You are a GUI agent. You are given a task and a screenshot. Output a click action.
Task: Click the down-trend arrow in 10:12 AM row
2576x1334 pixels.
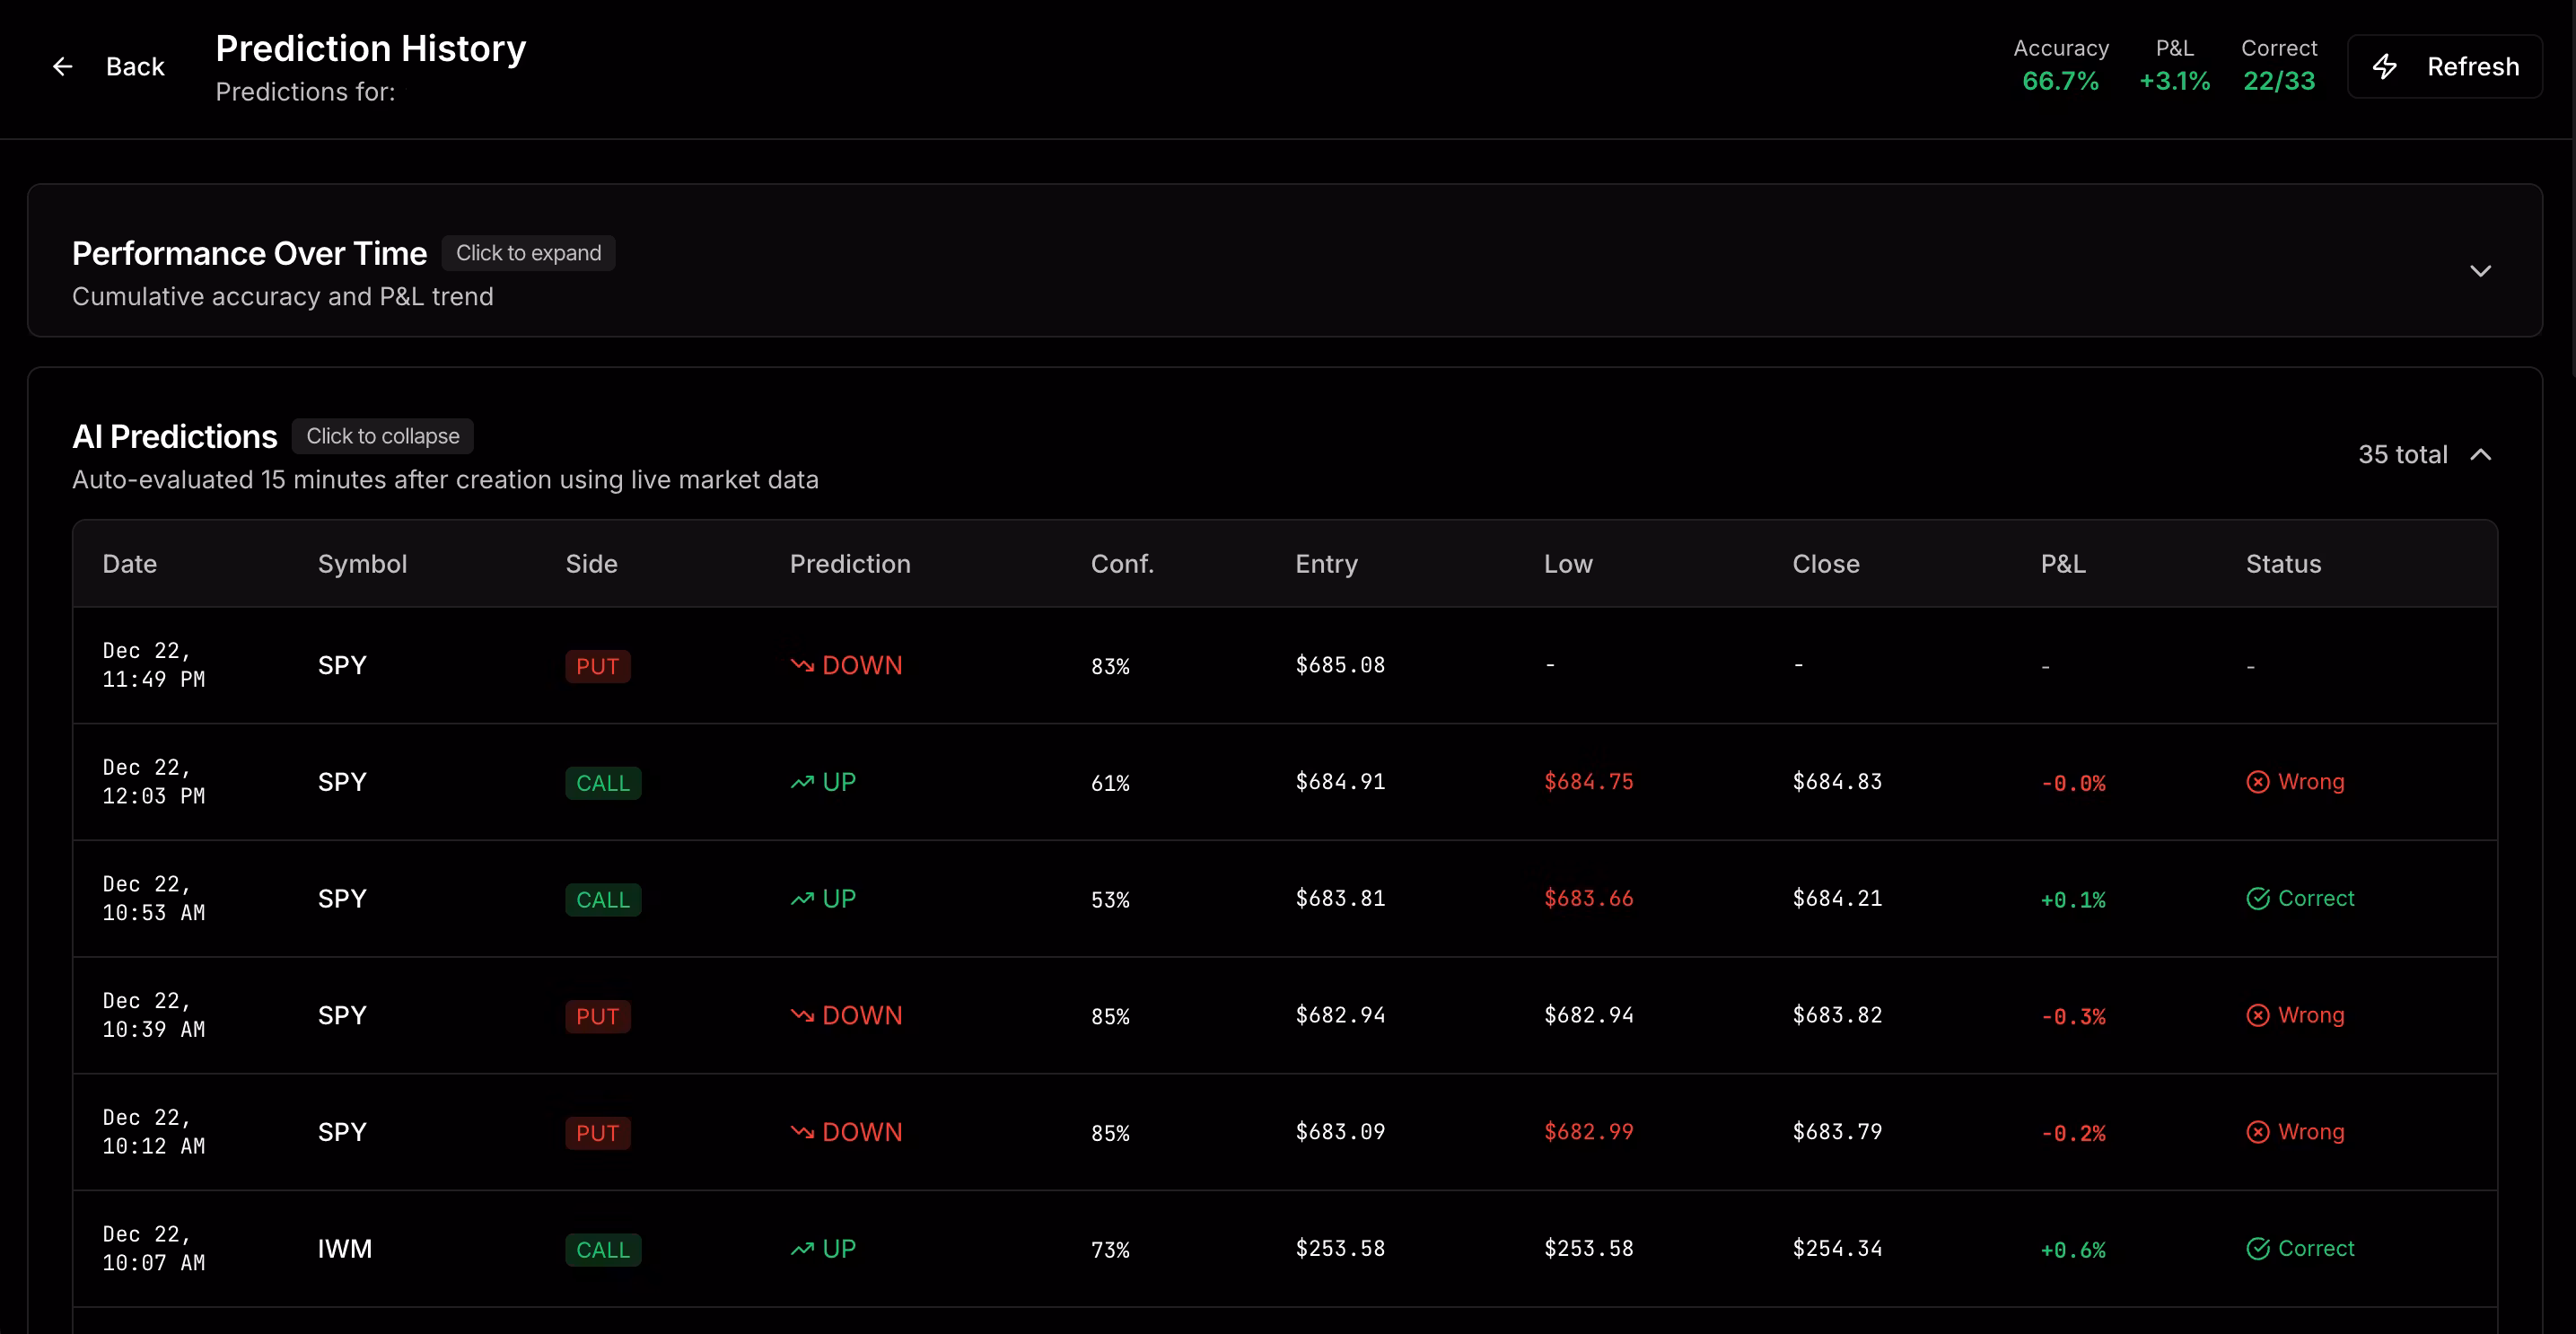tap(802, 1132)
